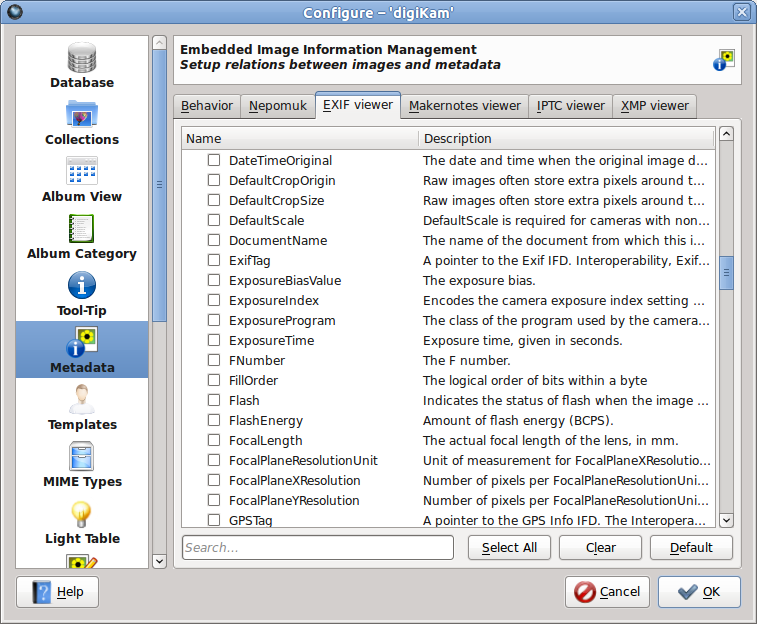The width and height of the screenshot is (757, 624).
Task: Click the KDE globe icon in title bar
Action: pyautogui.click(x=15, y=12)
